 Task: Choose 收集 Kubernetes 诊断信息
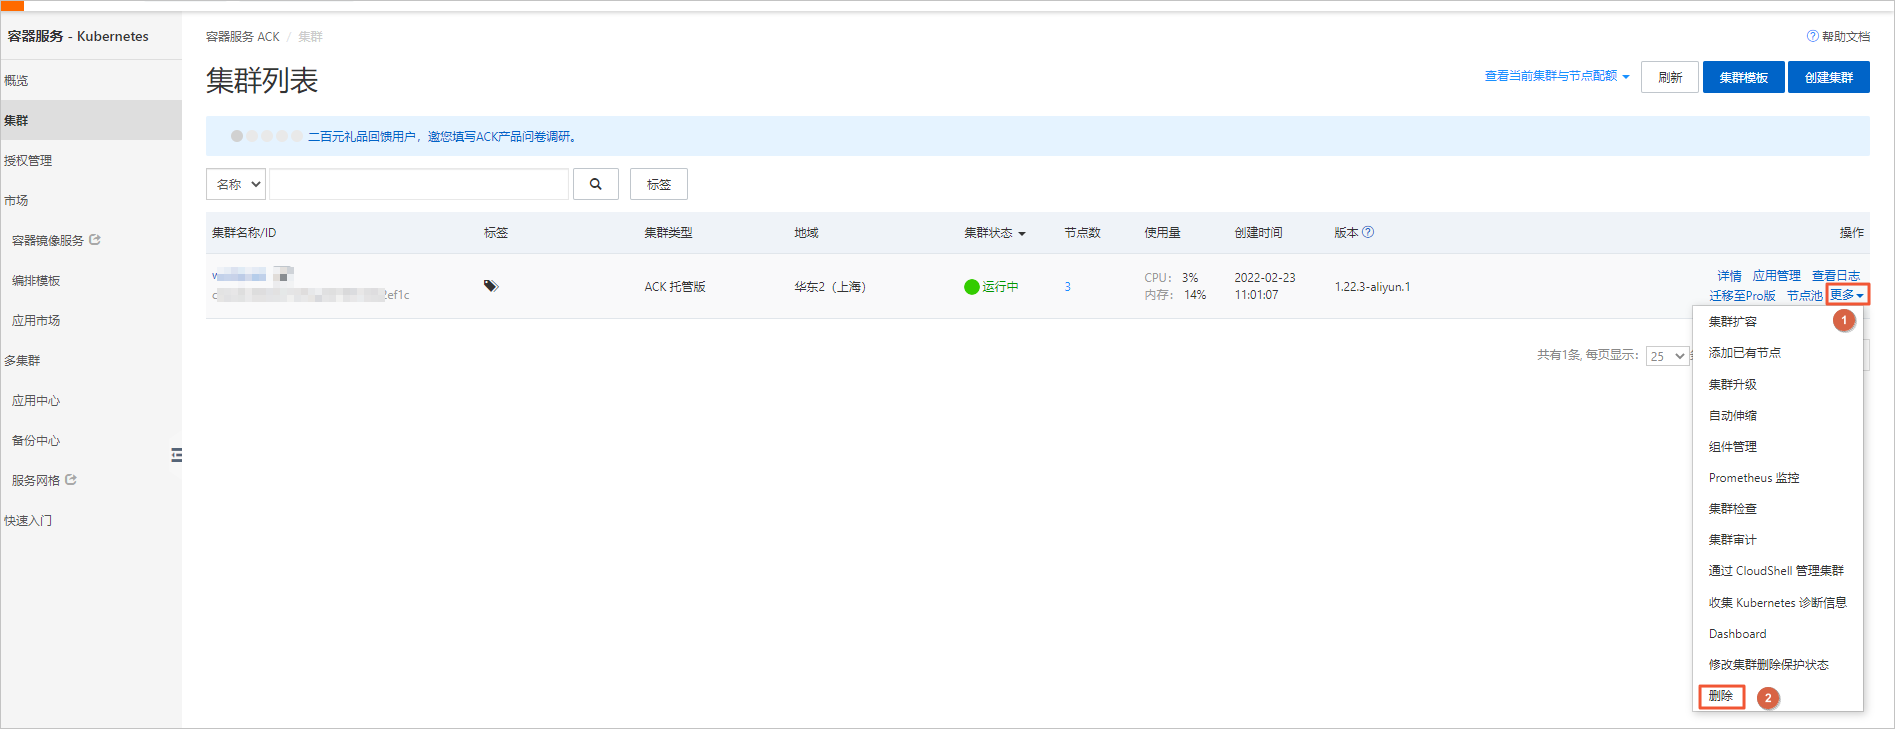click(x=1778, y=602)
